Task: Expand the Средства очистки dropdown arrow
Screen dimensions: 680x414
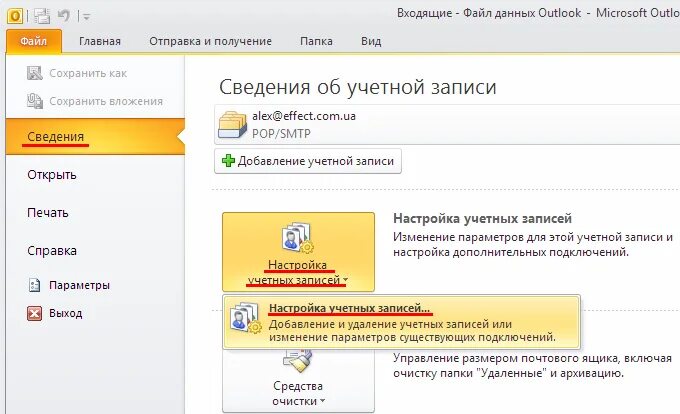Action: (322, 401)
